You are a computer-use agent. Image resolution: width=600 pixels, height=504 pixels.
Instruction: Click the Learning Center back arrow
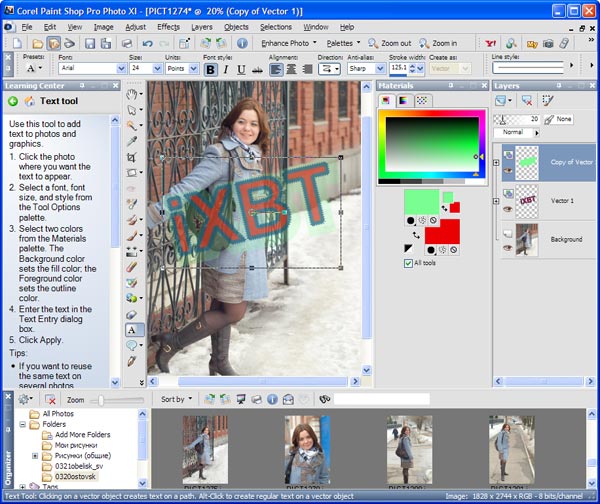tap(12, 101)
